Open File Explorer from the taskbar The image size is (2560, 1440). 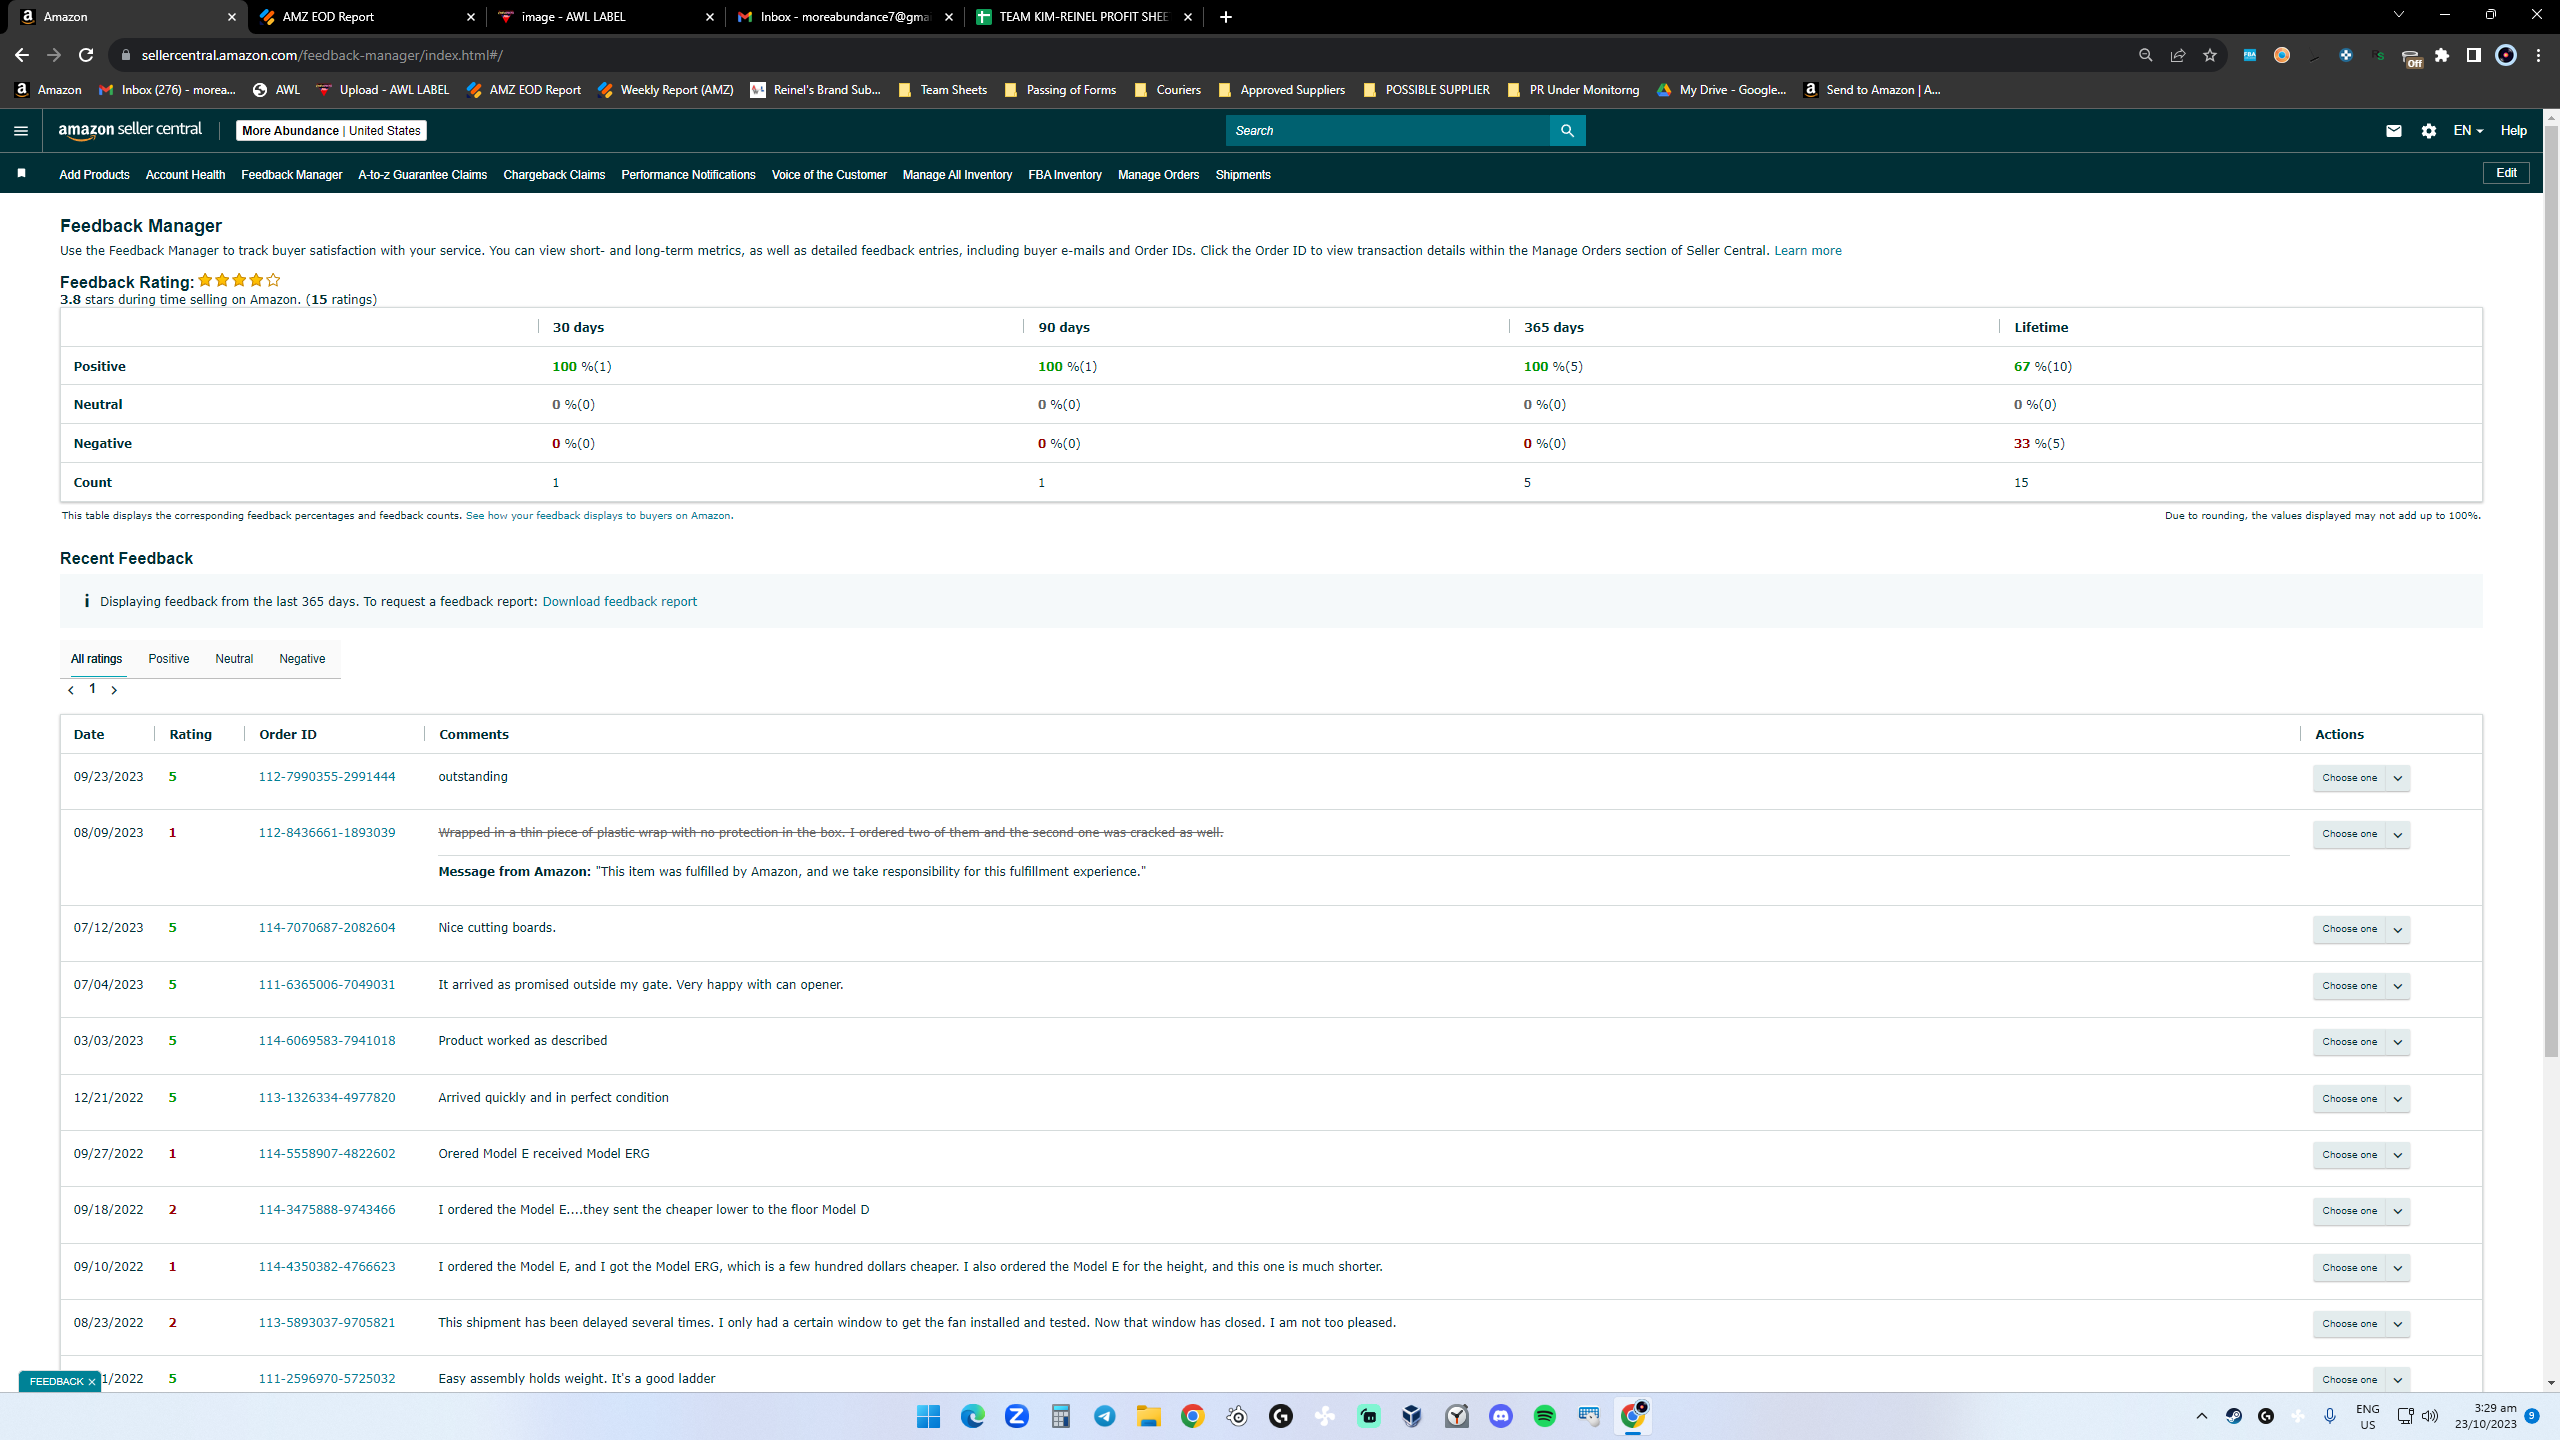click(x=1148, y=1416)
